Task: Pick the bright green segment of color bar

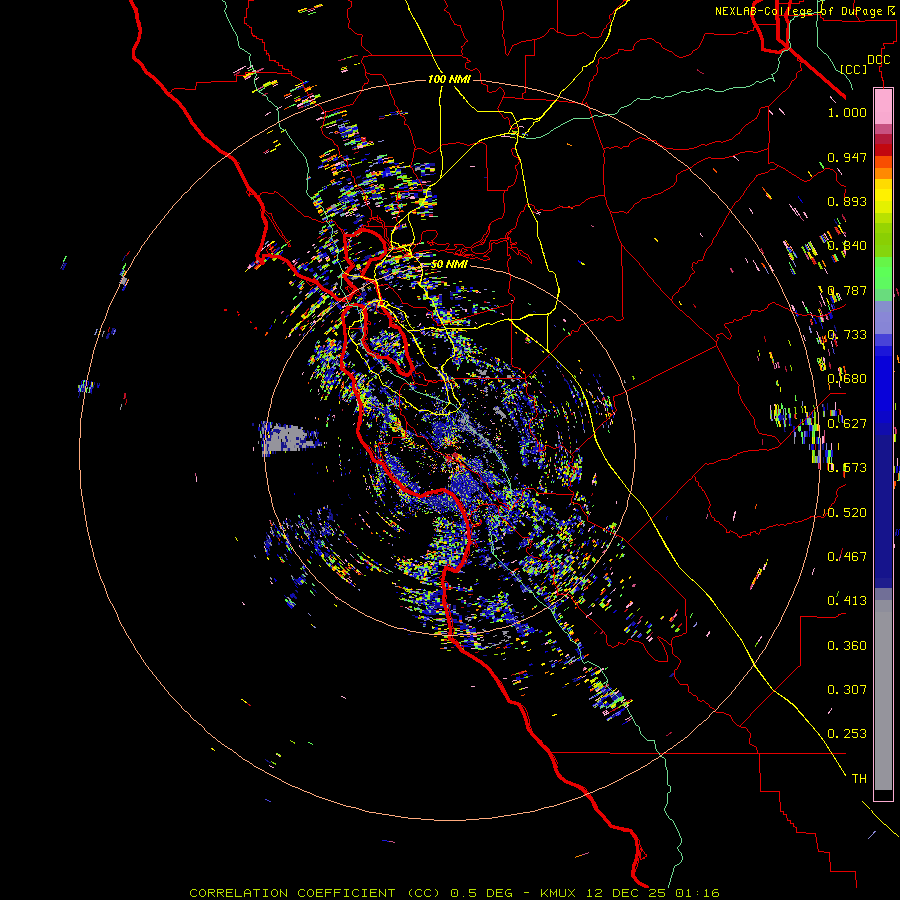Action: coord(883,273)
